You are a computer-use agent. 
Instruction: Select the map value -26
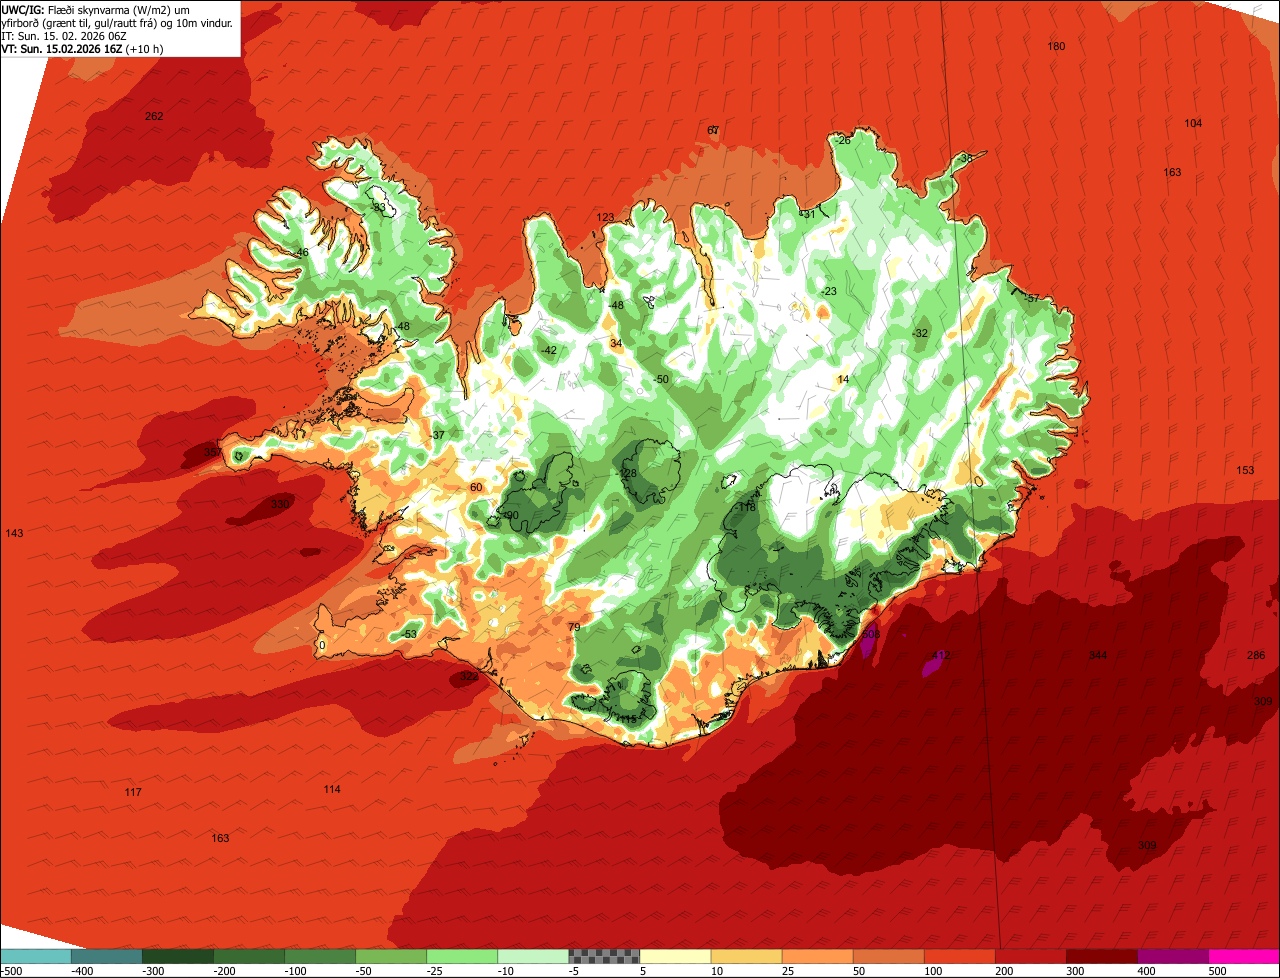coord(843,140)
